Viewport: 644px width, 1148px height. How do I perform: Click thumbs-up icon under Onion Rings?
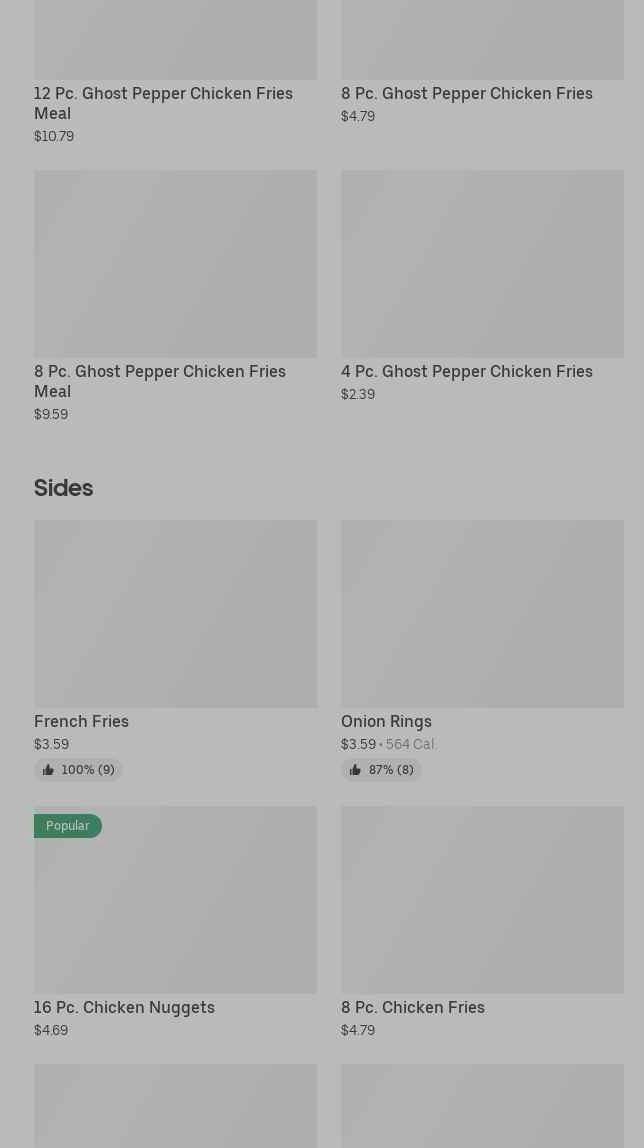pos(355,770)
